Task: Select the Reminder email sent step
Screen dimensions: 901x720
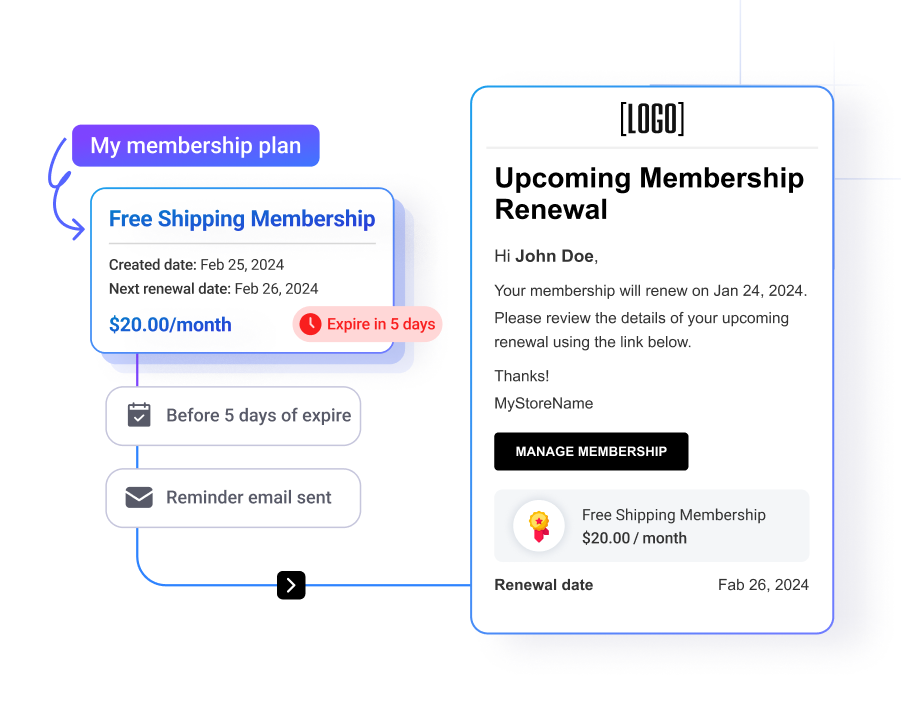Action: tap(233, 498)
